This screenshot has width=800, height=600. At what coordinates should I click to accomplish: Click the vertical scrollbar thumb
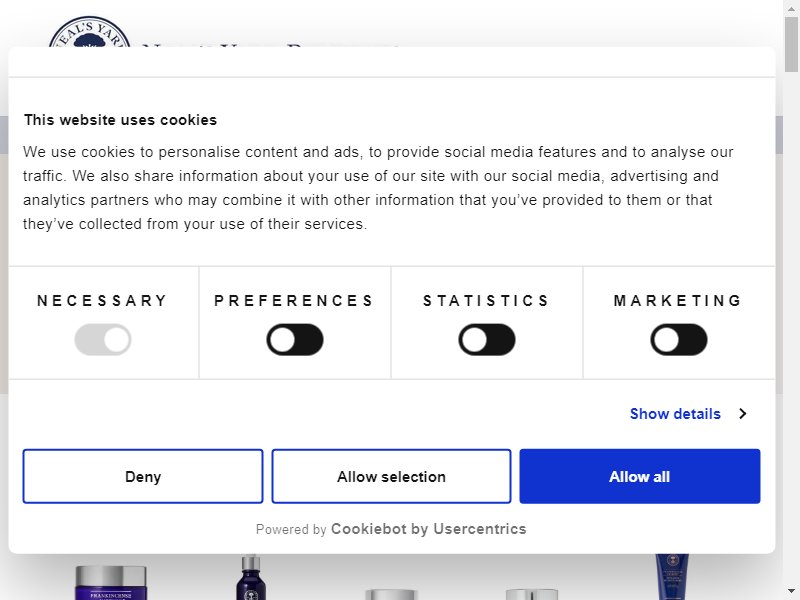coord(792,44)
